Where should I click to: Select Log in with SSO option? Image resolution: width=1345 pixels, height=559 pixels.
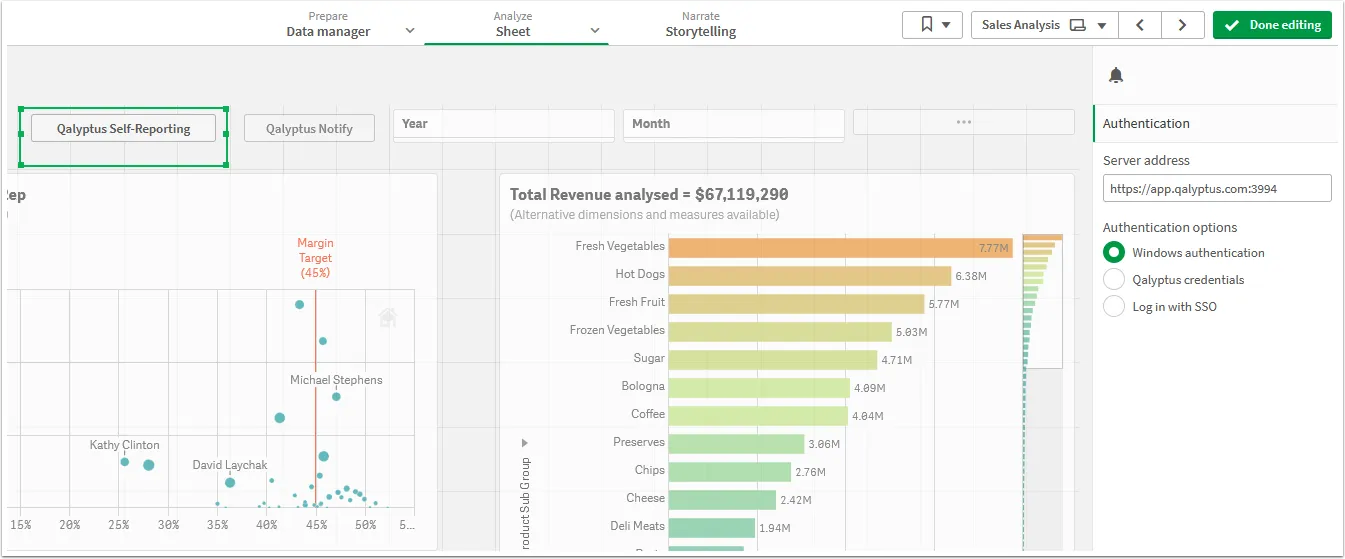(x=1114, y=307)
